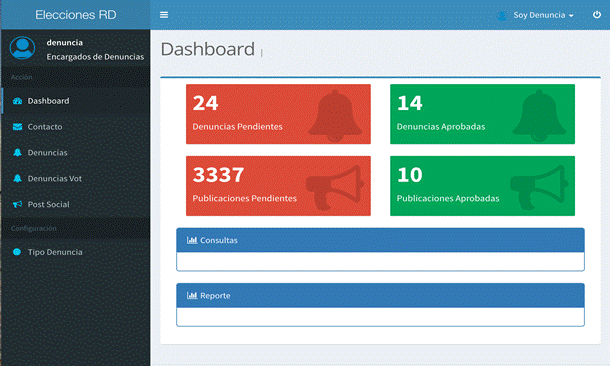
Task: Click the Acción section label
Action: coord(22,77)
